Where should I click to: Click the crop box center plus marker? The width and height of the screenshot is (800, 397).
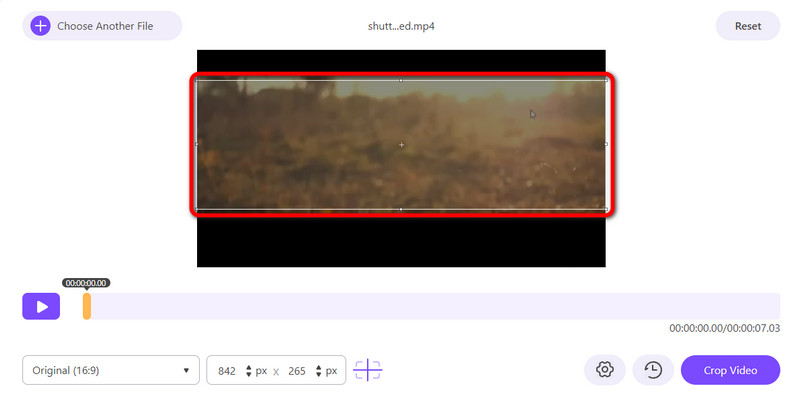pyautogui.click(x=402, y=145)
